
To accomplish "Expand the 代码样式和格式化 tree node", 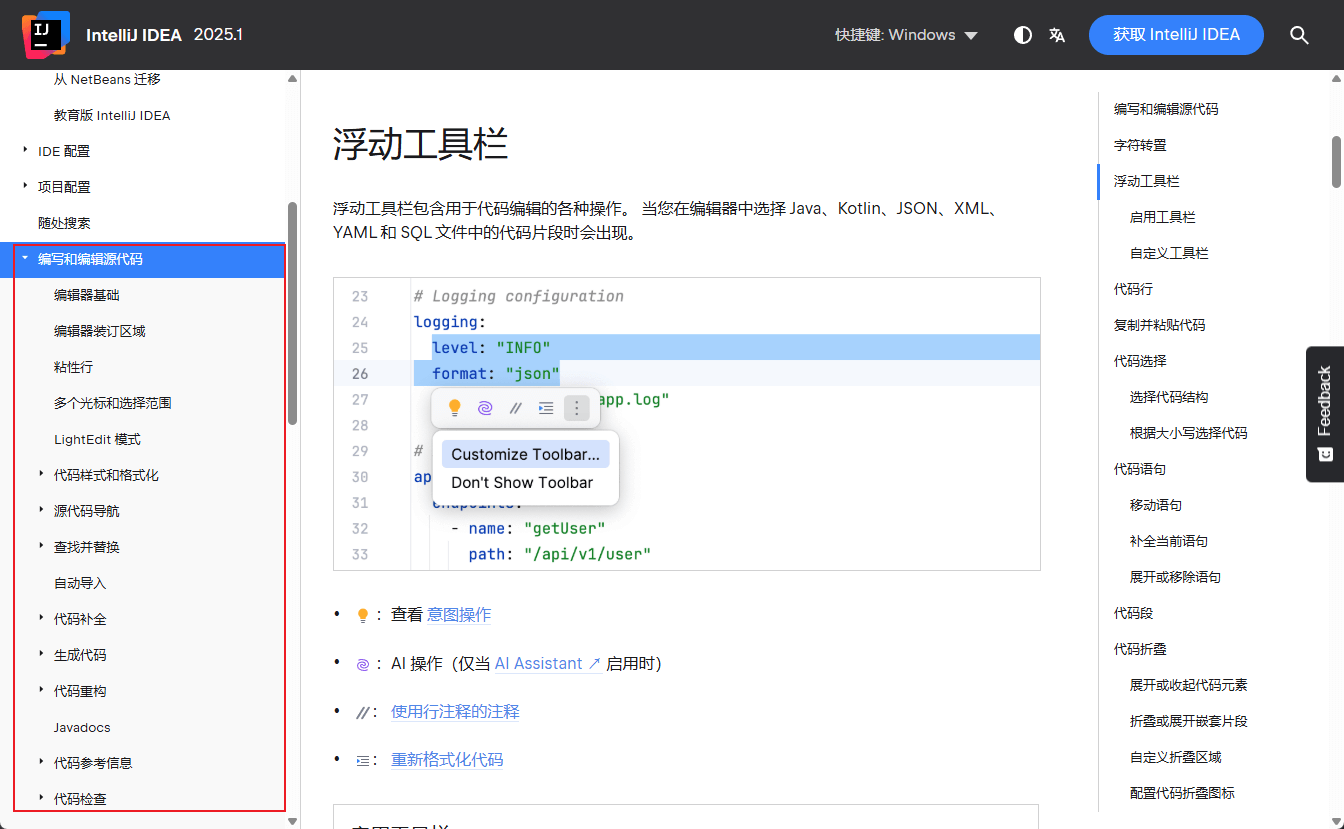I will pyautogui.click(x=41, y=475).
